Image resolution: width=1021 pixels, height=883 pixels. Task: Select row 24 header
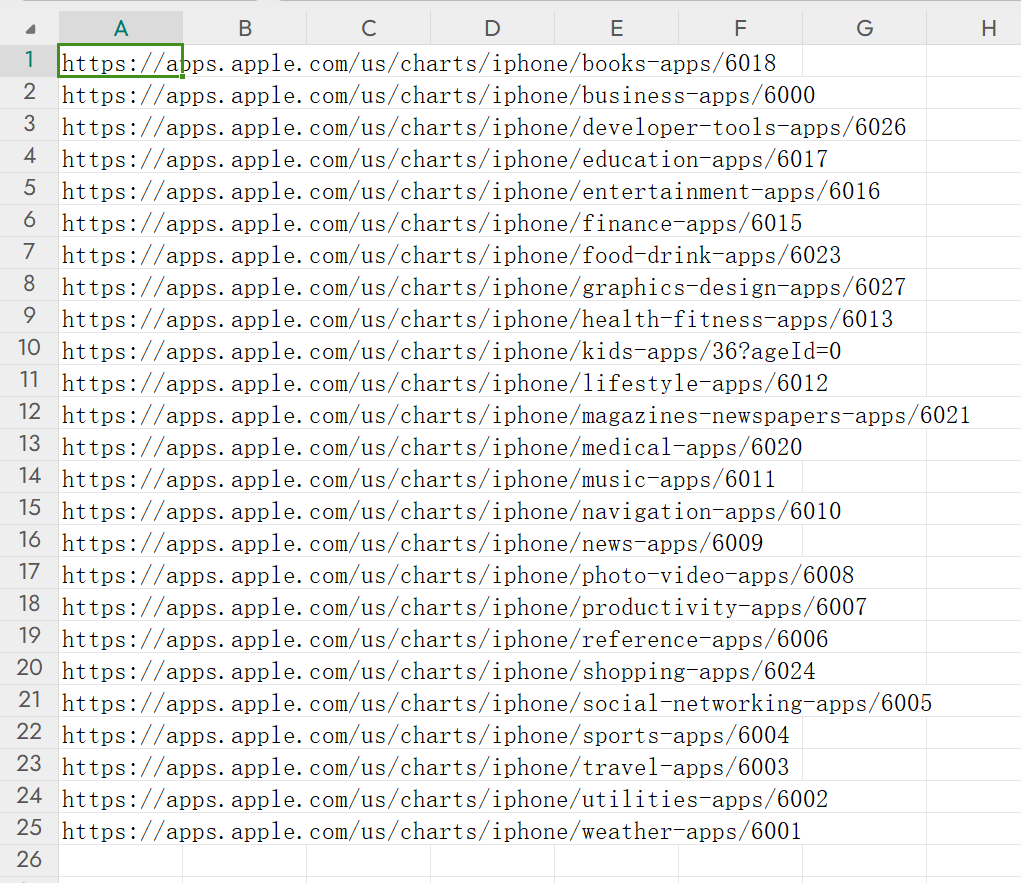[x=29, y=796]
